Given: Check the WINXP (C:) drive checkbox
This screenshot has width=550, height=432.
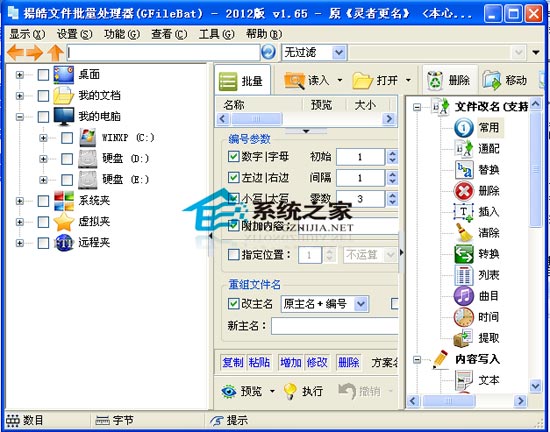Looking at the screenshot, I should [x=67, y=138].
